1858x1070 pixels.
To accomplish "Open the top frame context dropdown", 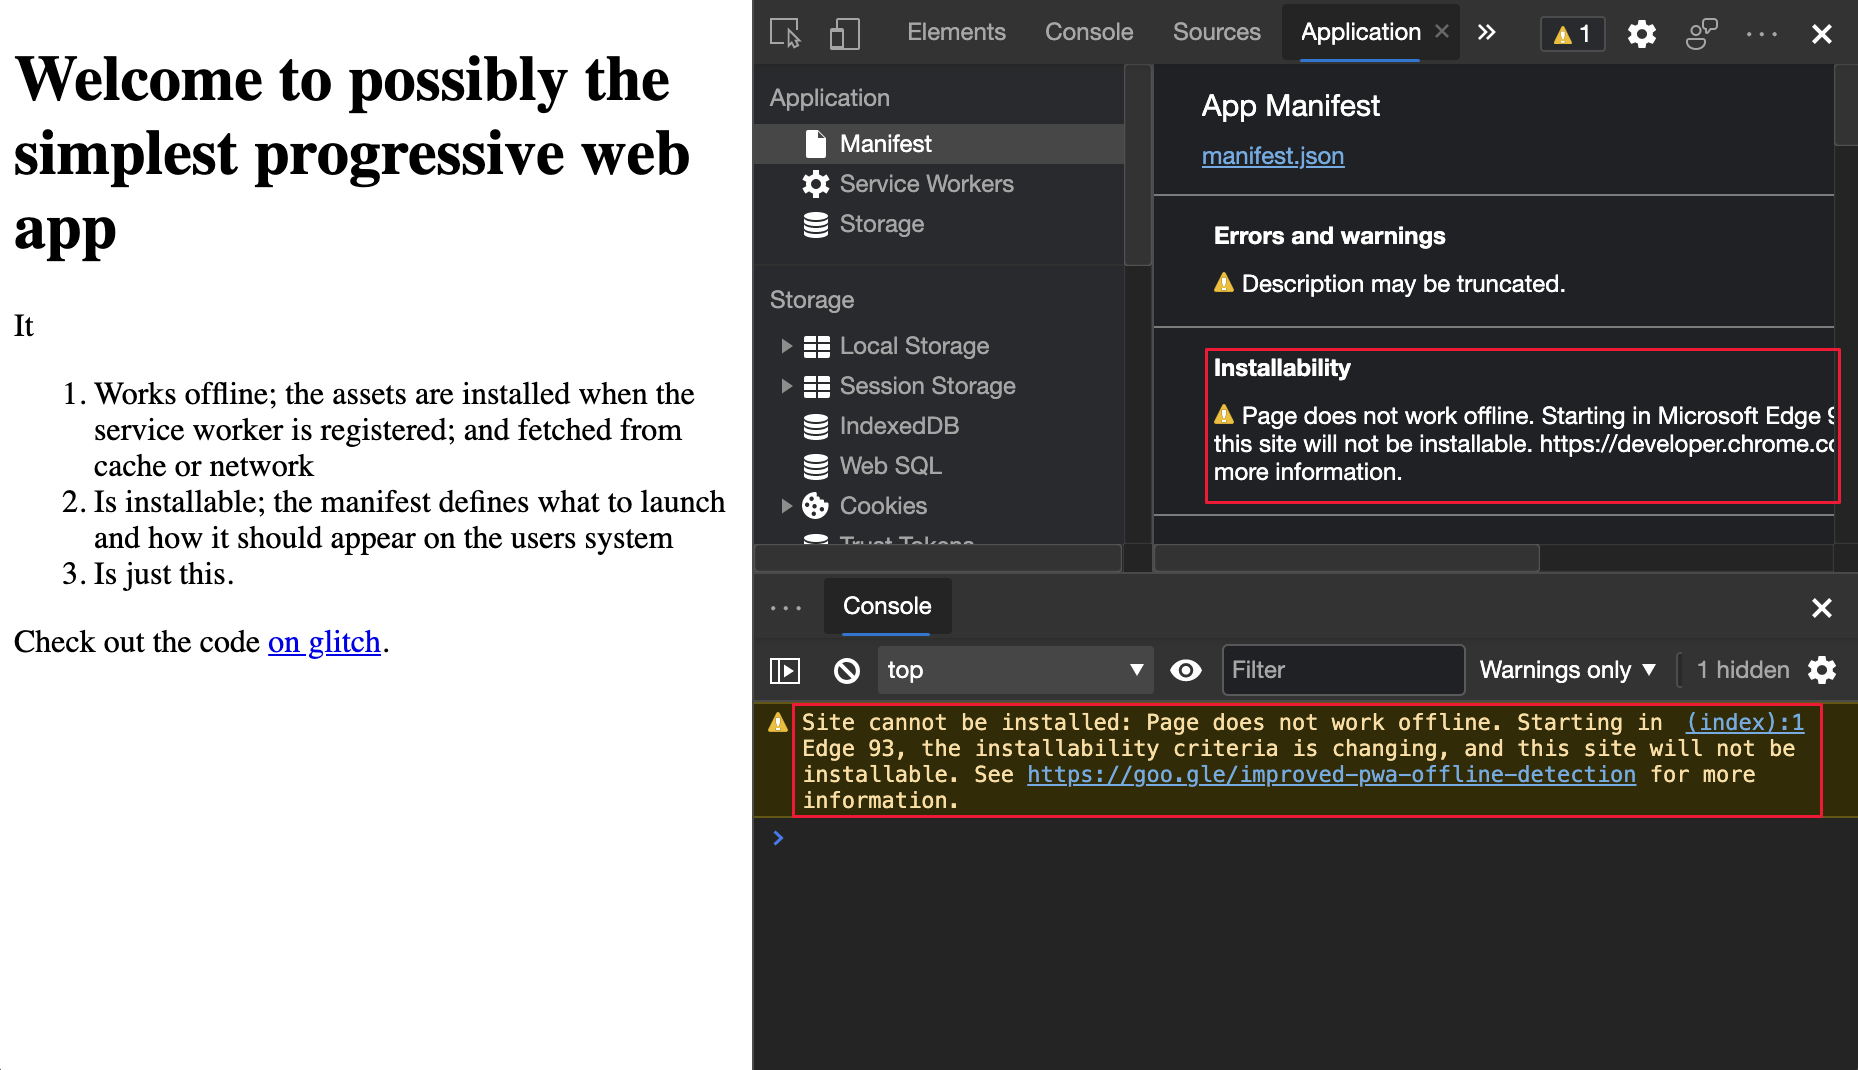I will 1014,670.
